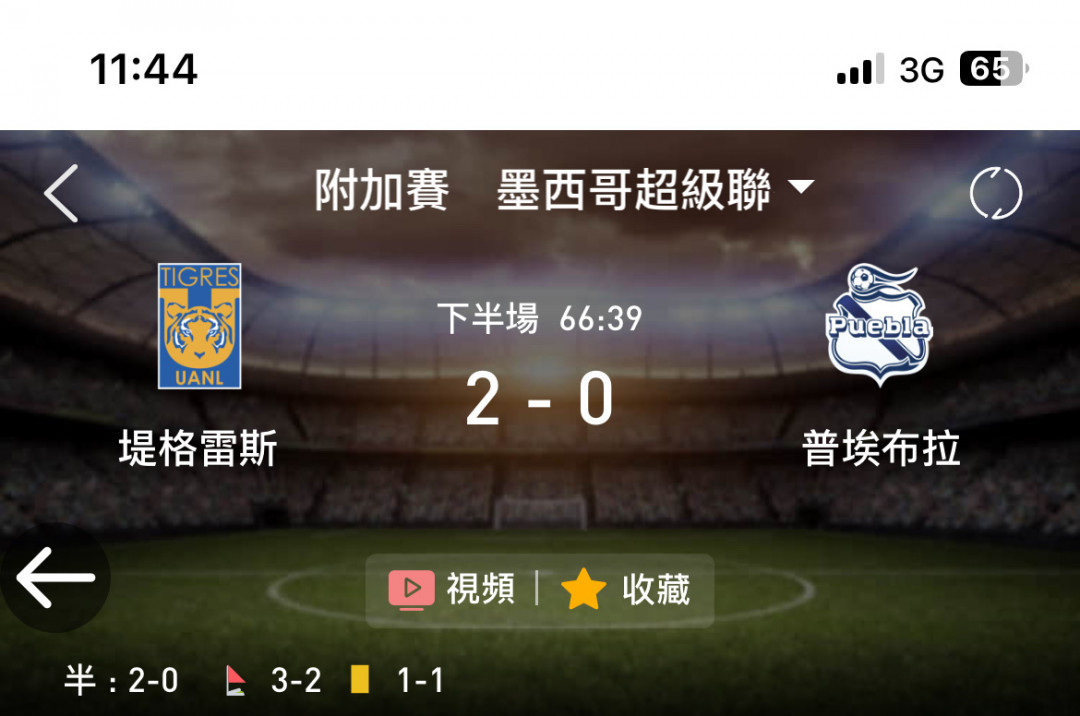Open the Tigres UANL team logo
The width and height of the screenshot is (1080, 716).
point(200,326)
